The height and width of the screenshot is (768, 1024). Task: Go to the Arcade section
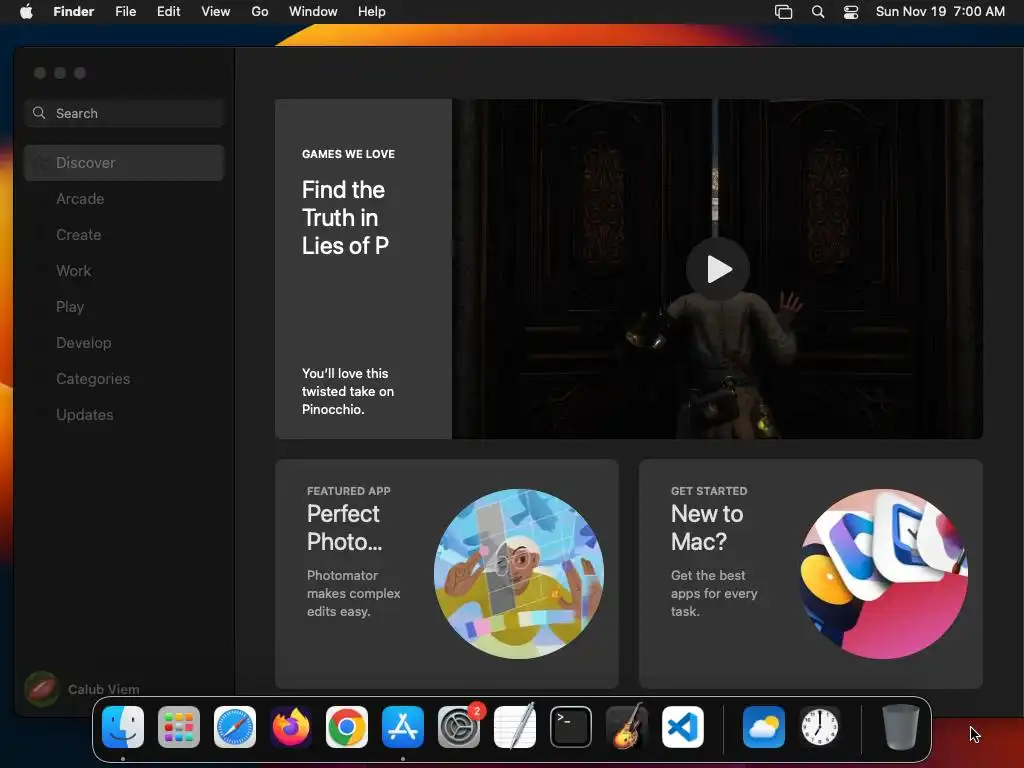pos(124,199)
